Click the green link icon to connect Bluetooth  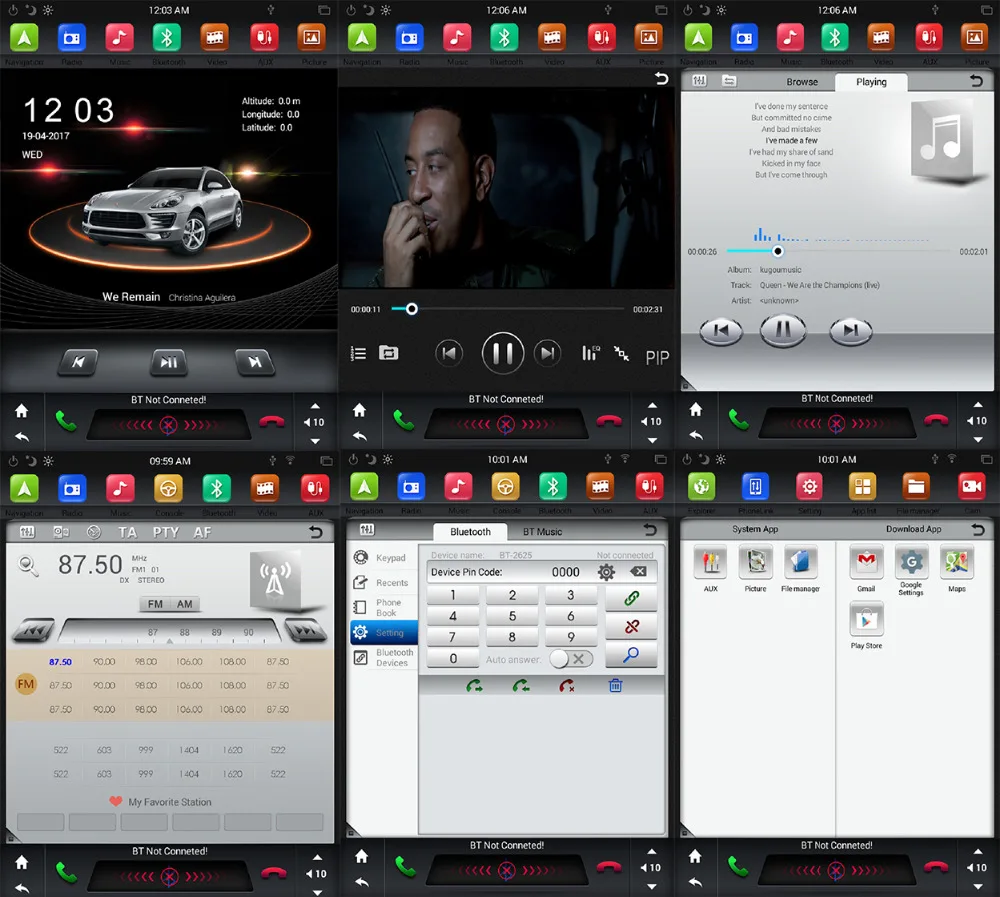pos(631,598)
